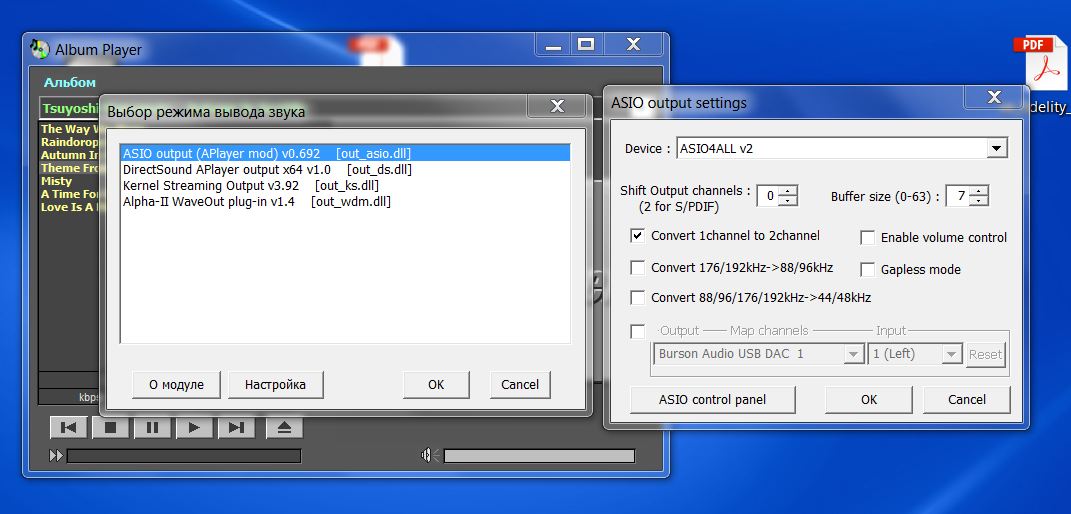
Task: Confirm output mode selection with OK
Action: point(436,384)
